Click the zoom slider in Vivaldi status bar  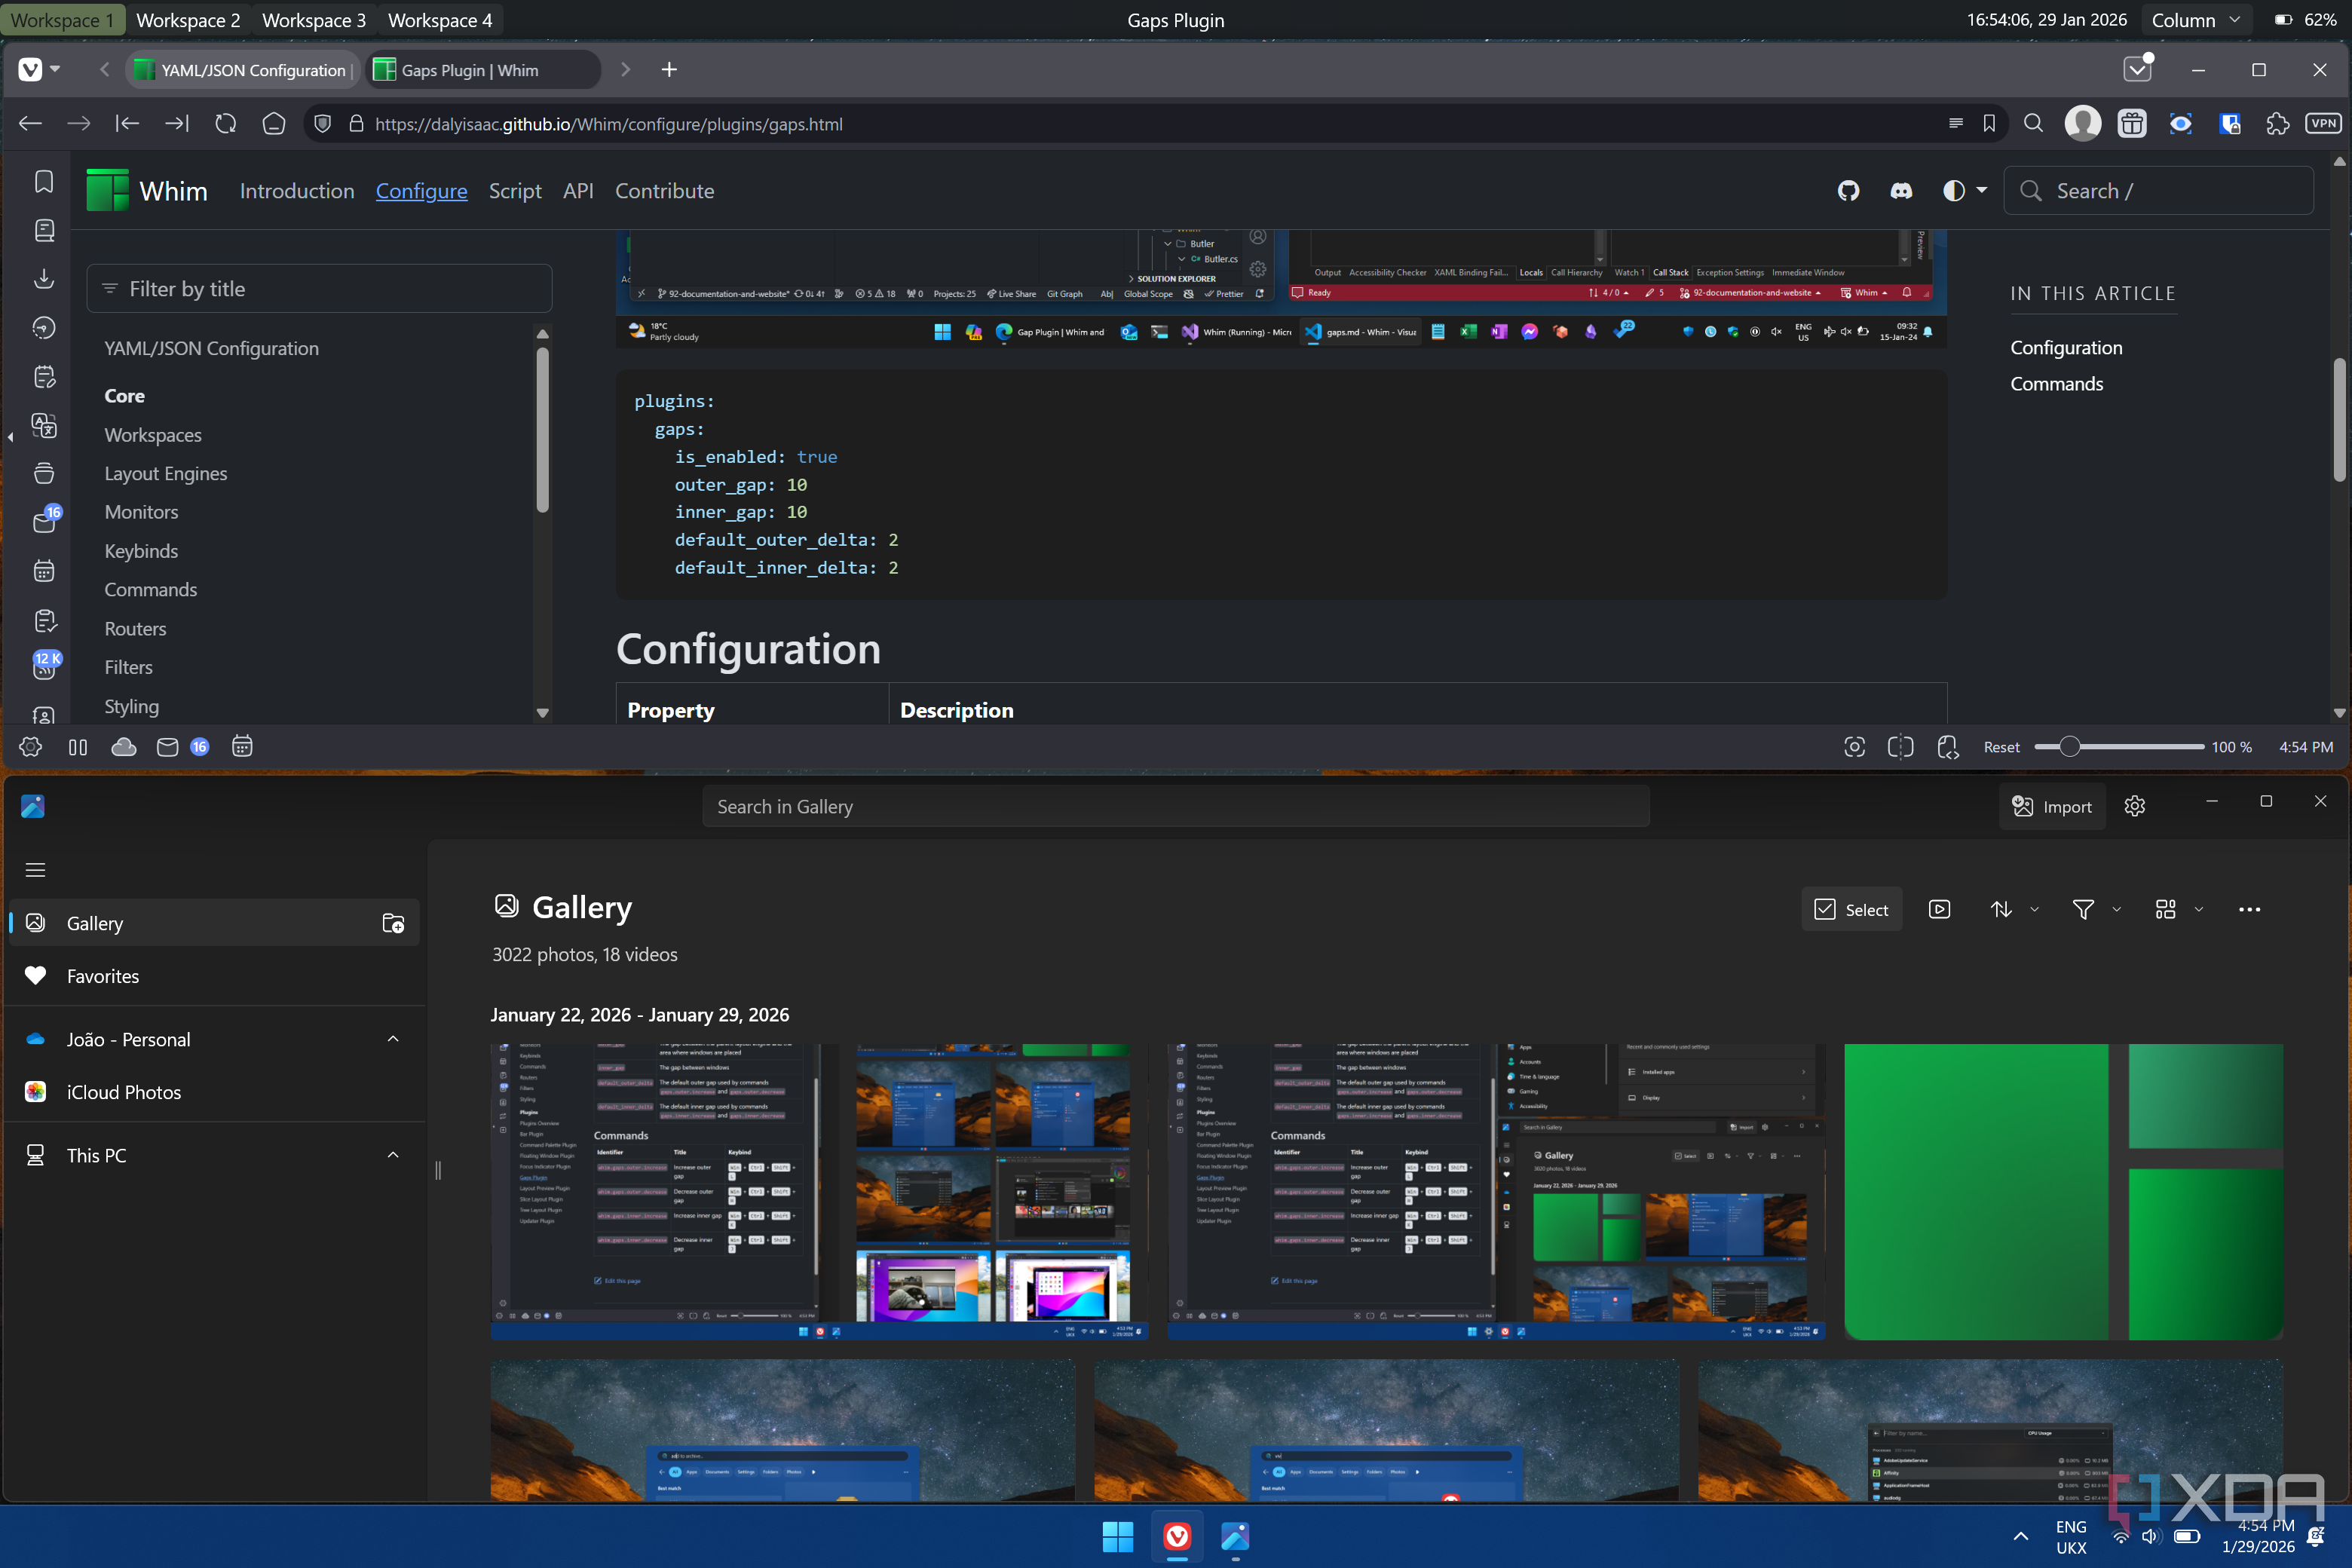(x=2118, y=747)
